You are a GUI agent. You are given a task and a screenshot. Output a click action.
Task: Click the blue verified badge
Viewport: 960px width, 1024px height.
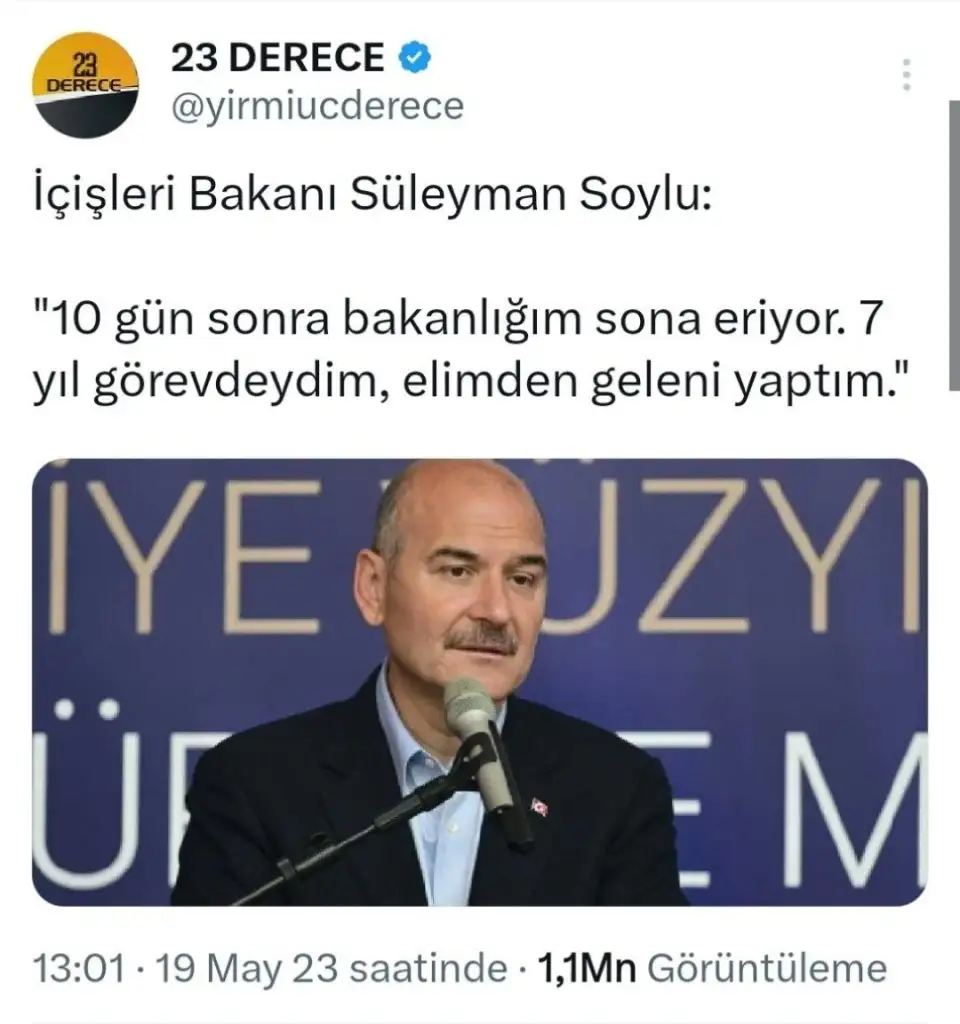(x=415, y=57)
